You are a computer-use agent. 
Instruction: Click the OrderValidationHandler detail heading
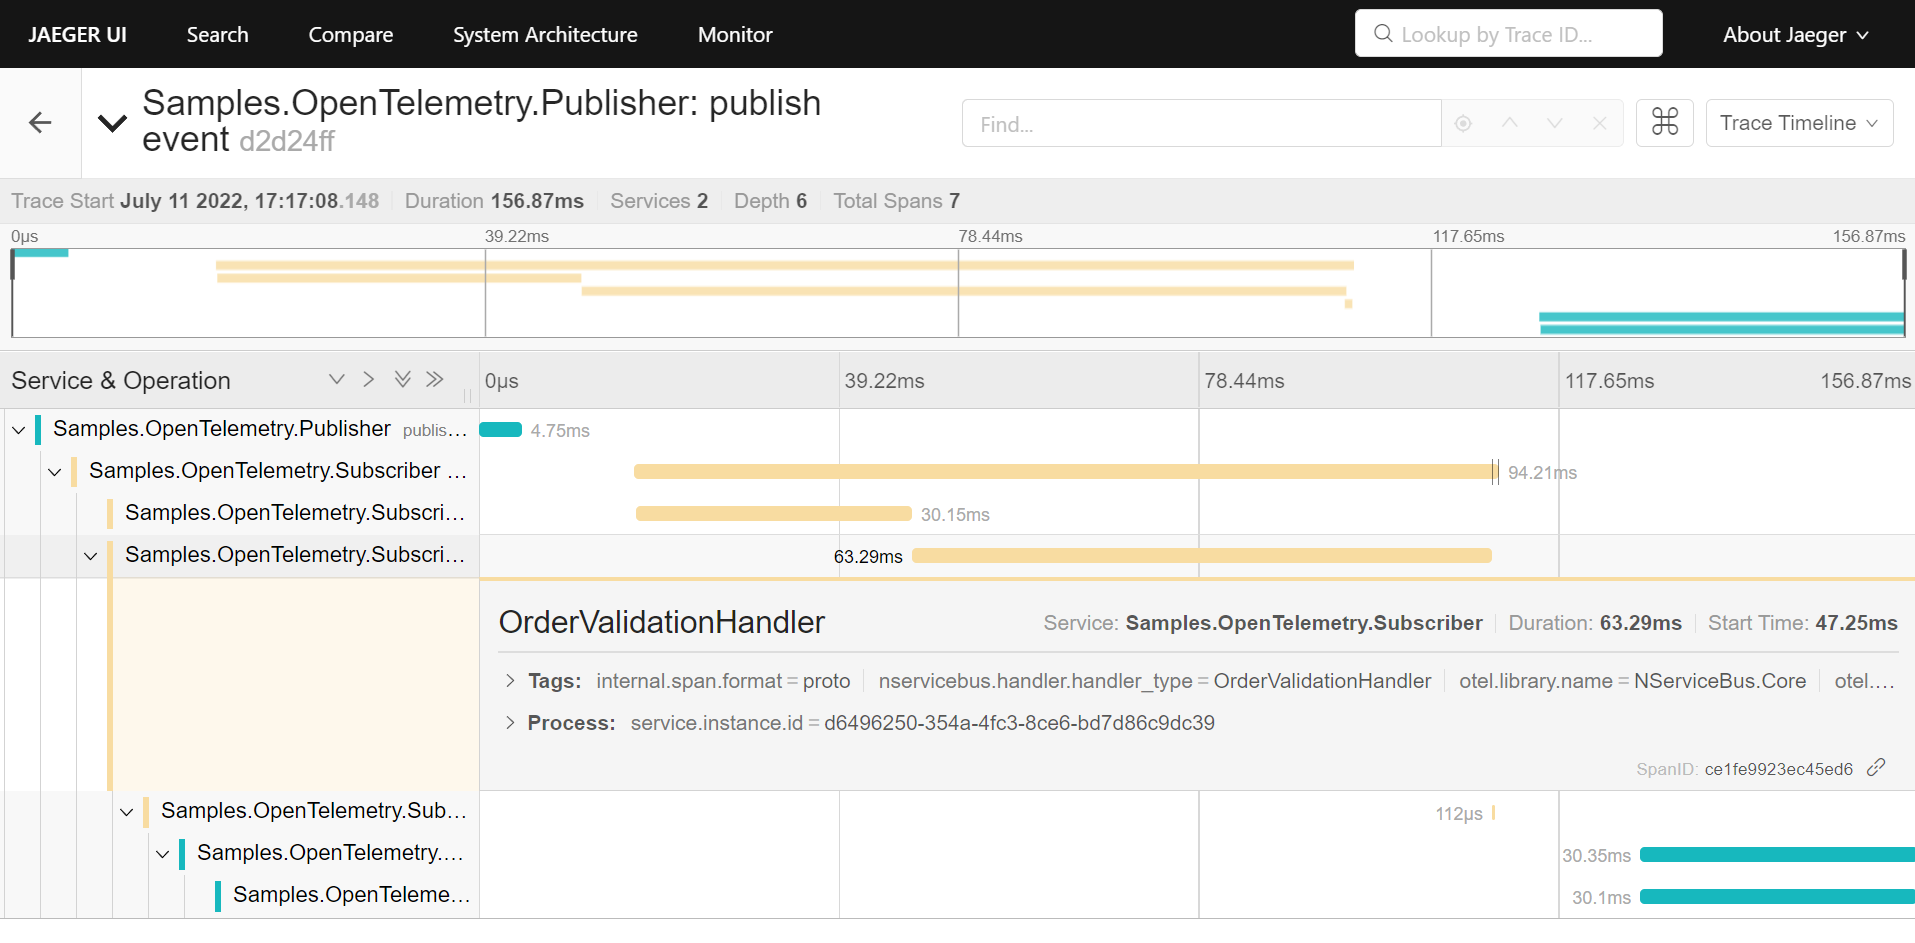[662, 622]
